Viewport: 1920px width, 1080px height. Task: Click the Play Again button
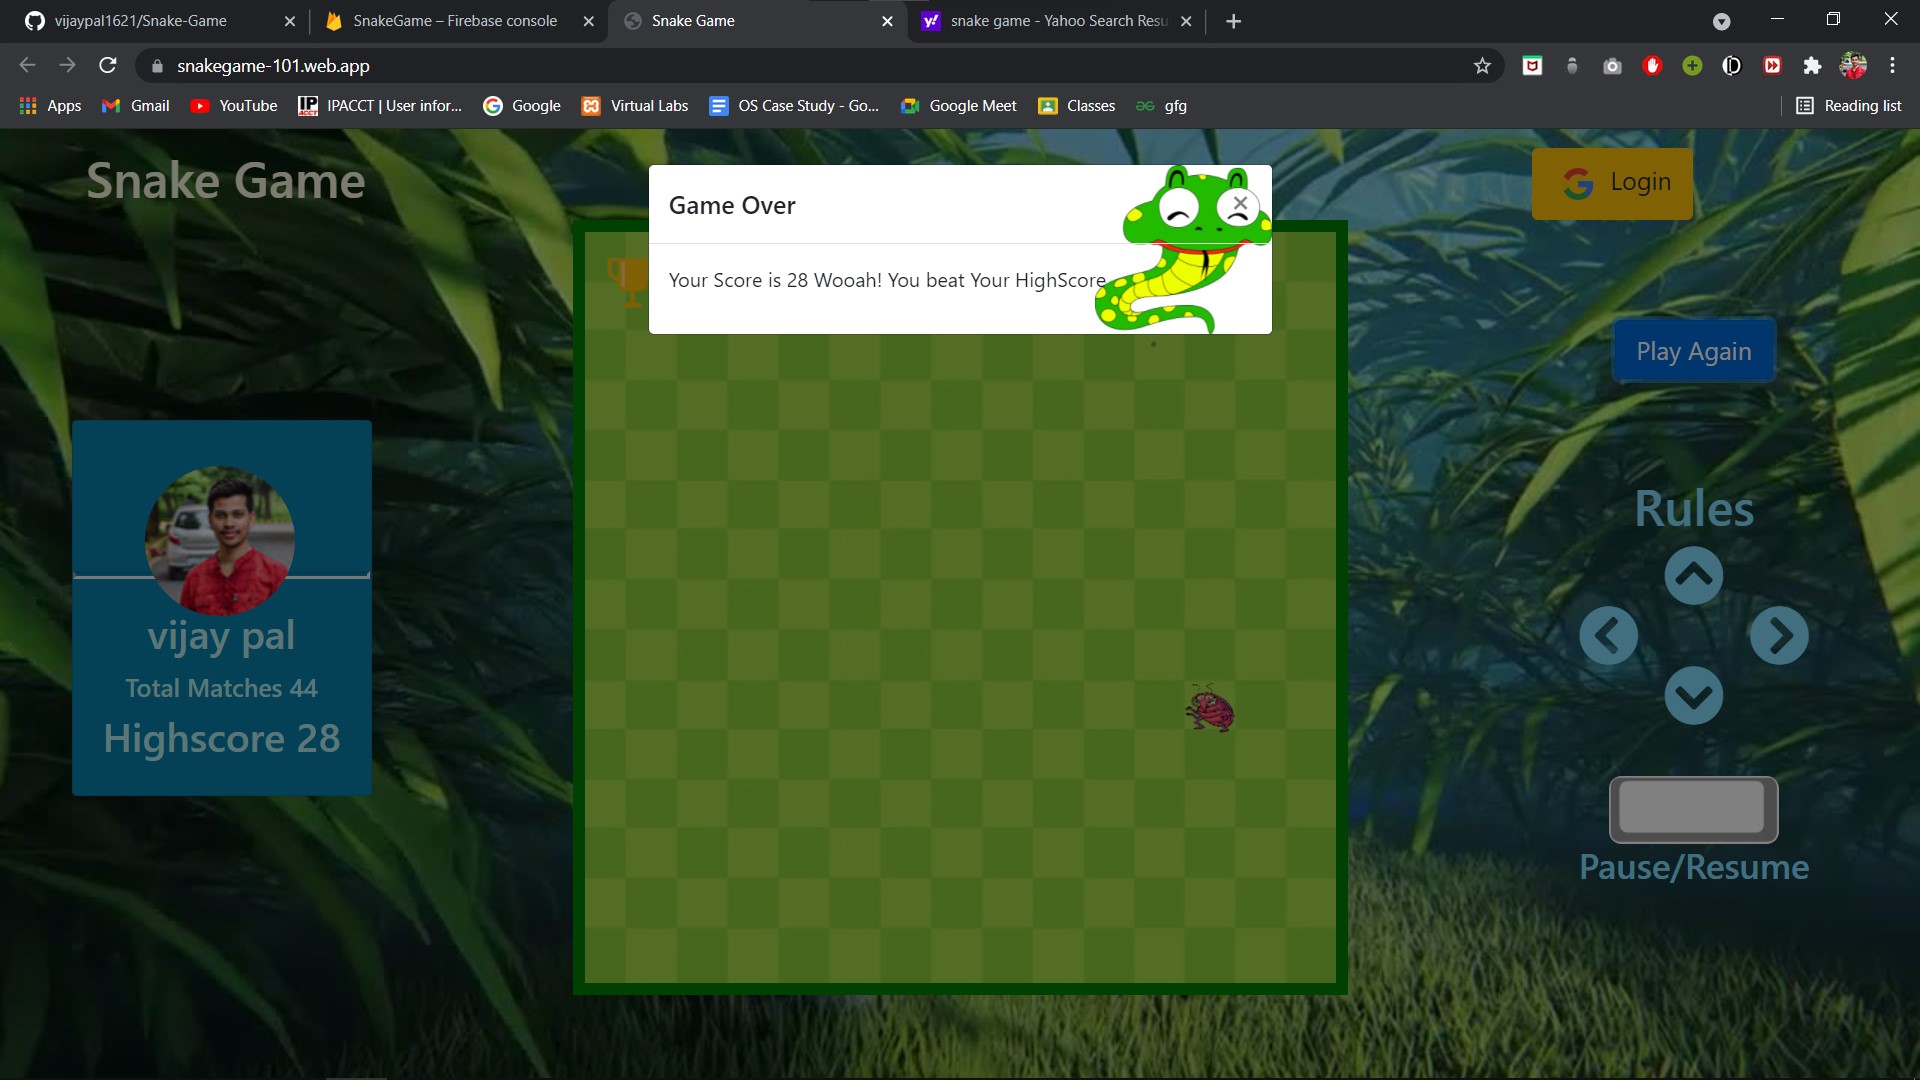(x=1693, y=350)
